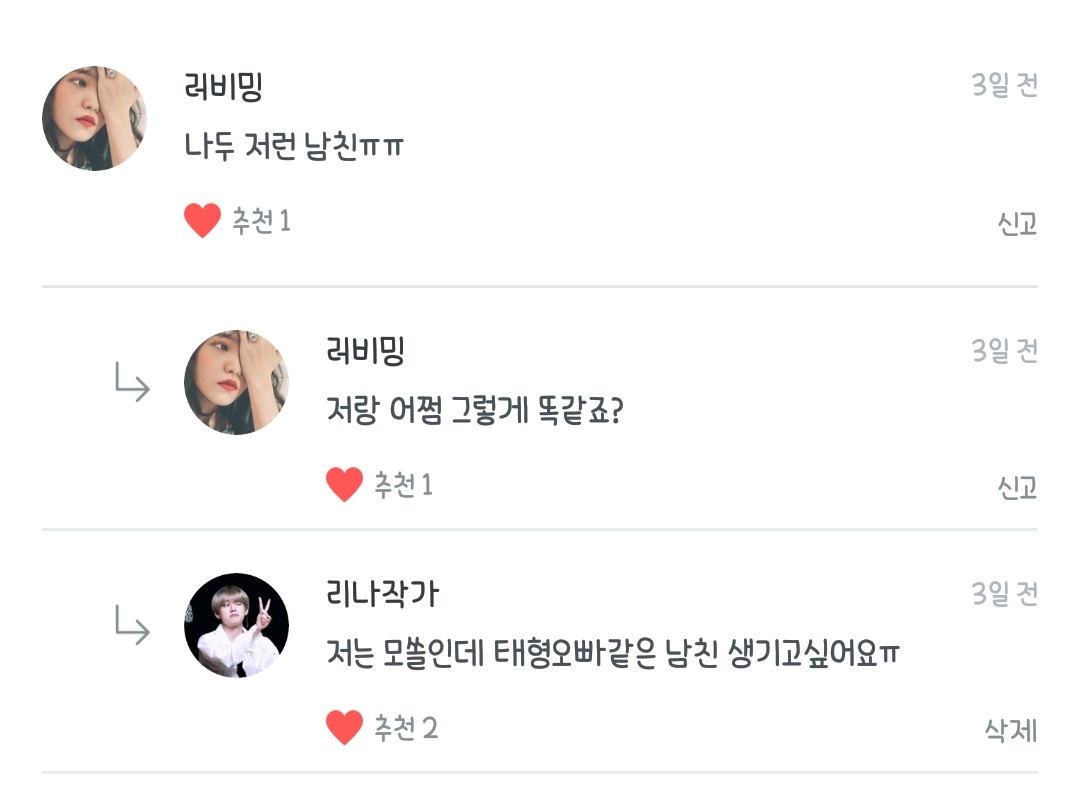The height and width of the screenshot is (810, 1080).
Task: Click the 러비밍 username on the indented reply
Action: pos(366,351)
